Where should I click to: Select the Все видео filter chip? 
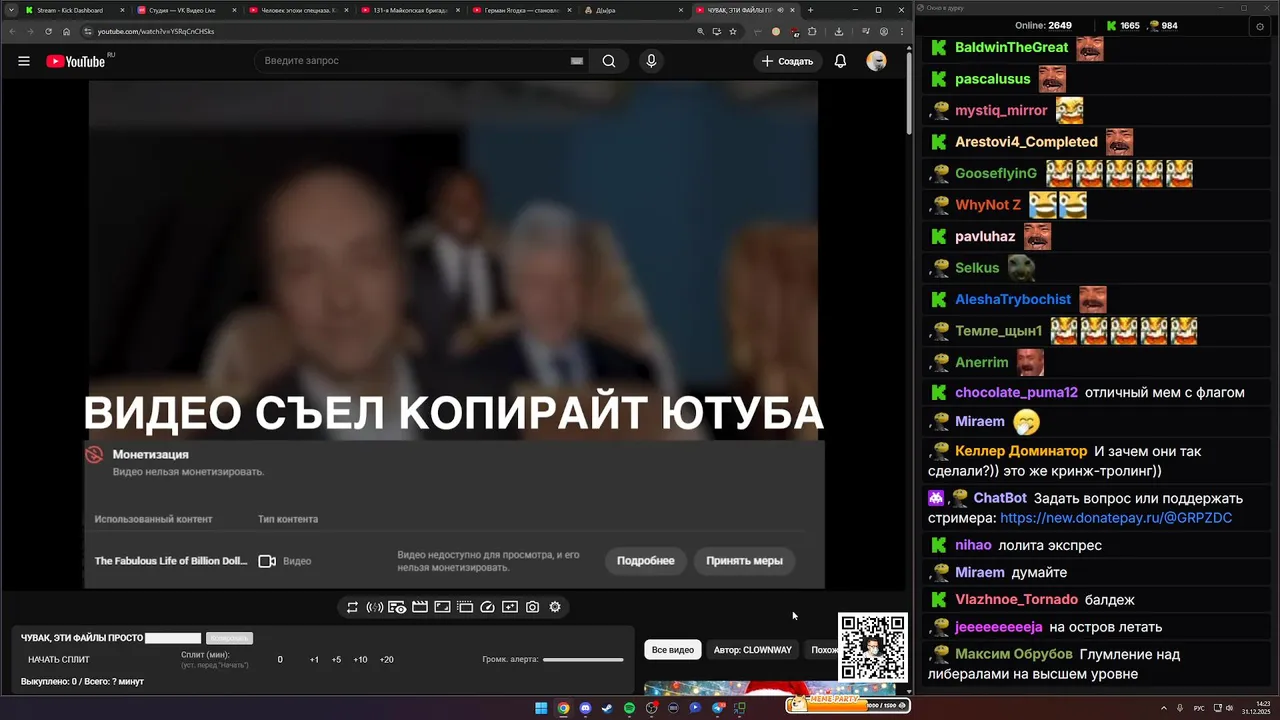pyautogui.click(x=673, y=650)
